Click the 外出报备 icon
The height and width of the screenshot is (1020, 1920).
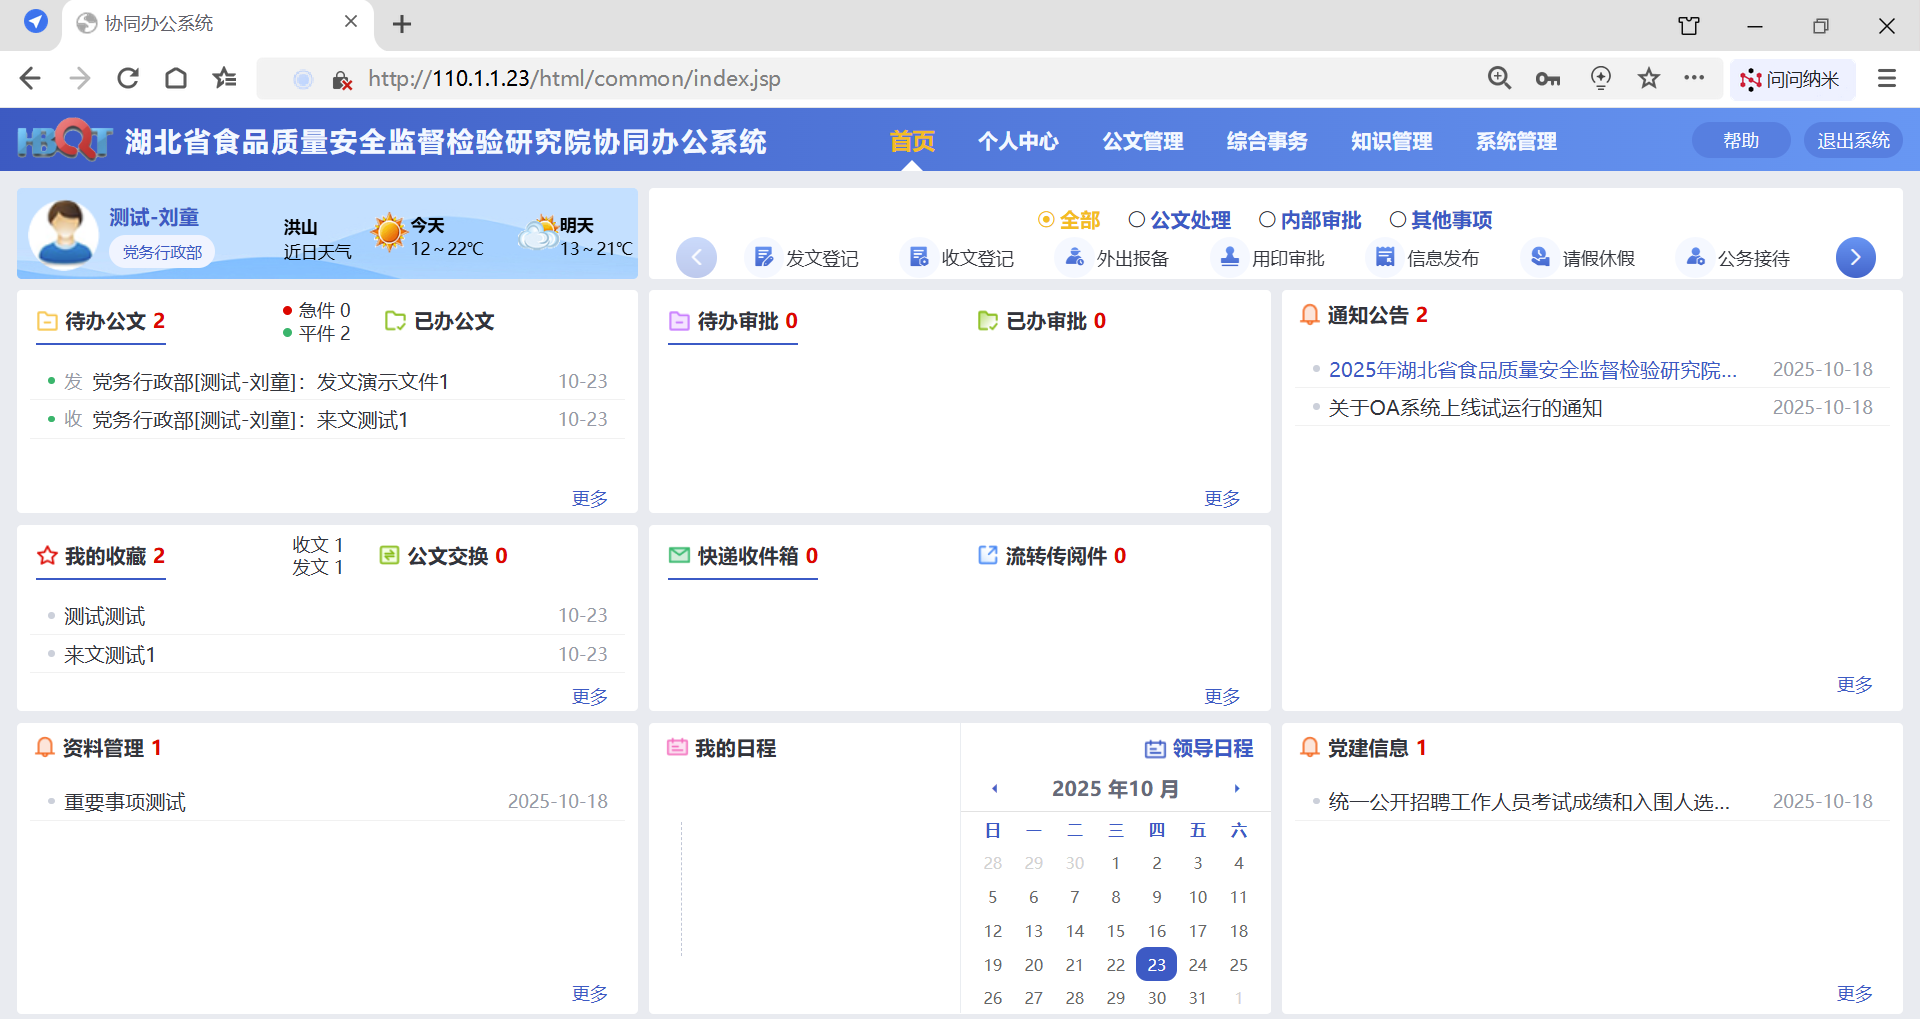pos(1075,258)
